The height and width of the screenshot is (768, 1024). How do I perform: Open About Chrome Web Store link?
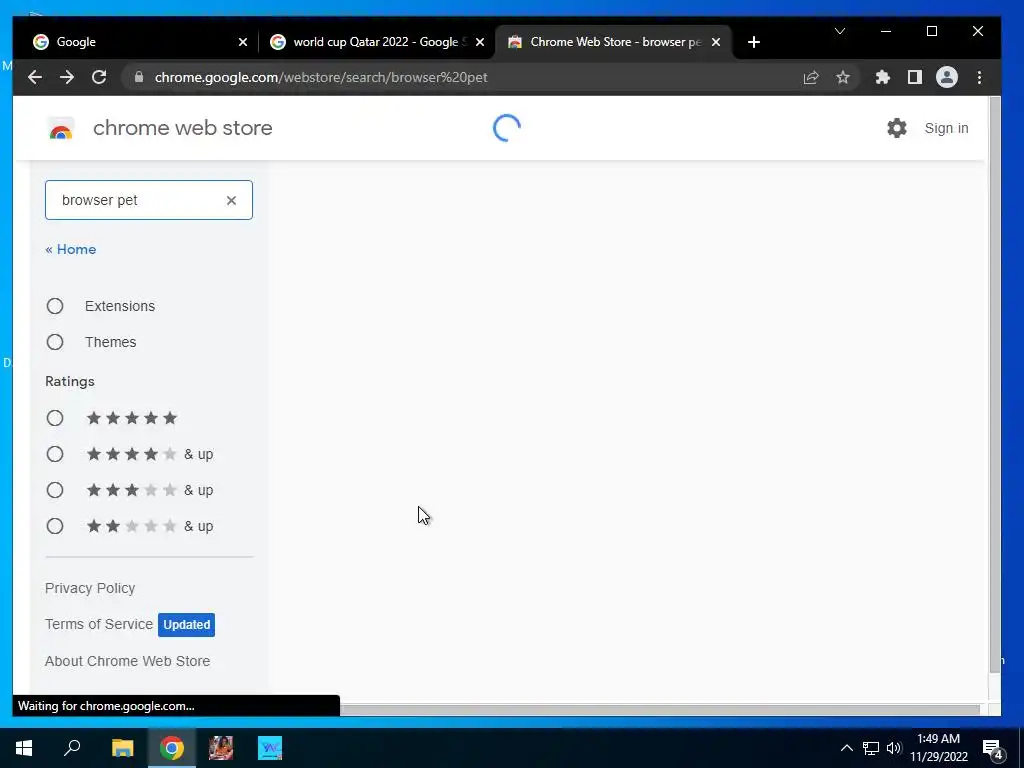click(127, 661)
